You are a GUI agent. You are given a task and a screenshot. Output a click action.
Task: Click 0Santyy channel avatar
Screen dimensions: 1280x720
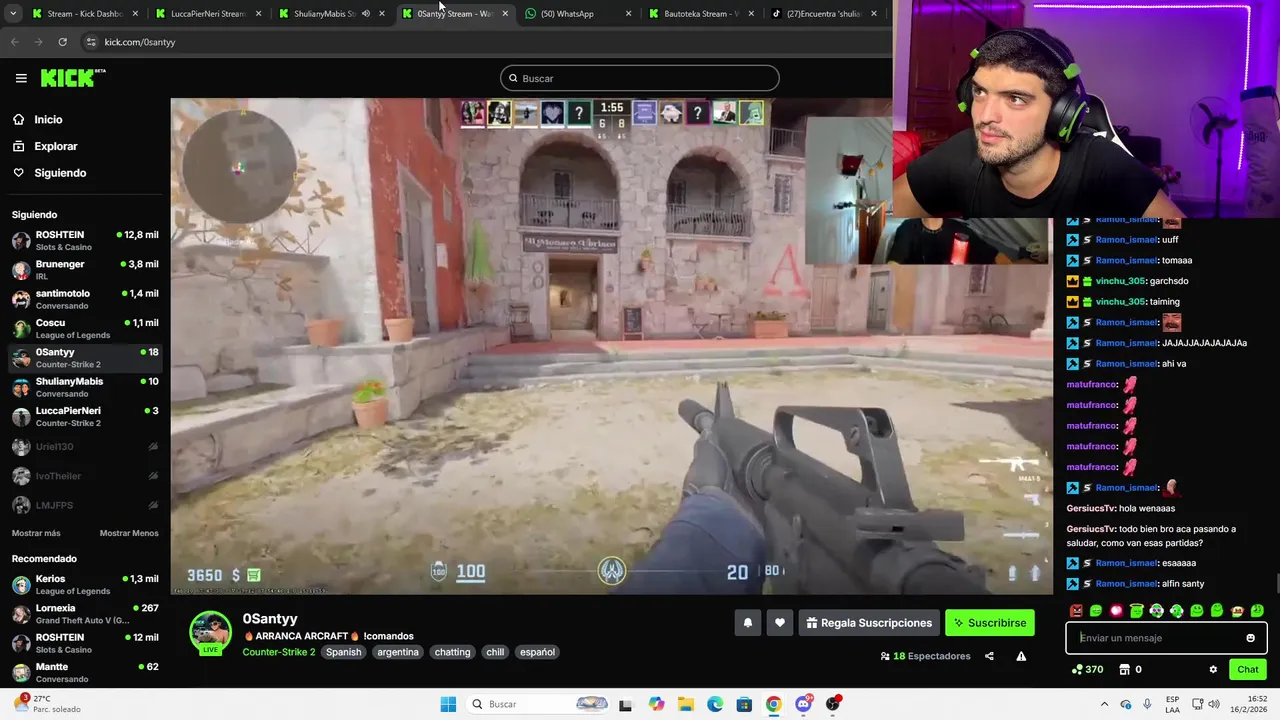(x=210, y=631)
